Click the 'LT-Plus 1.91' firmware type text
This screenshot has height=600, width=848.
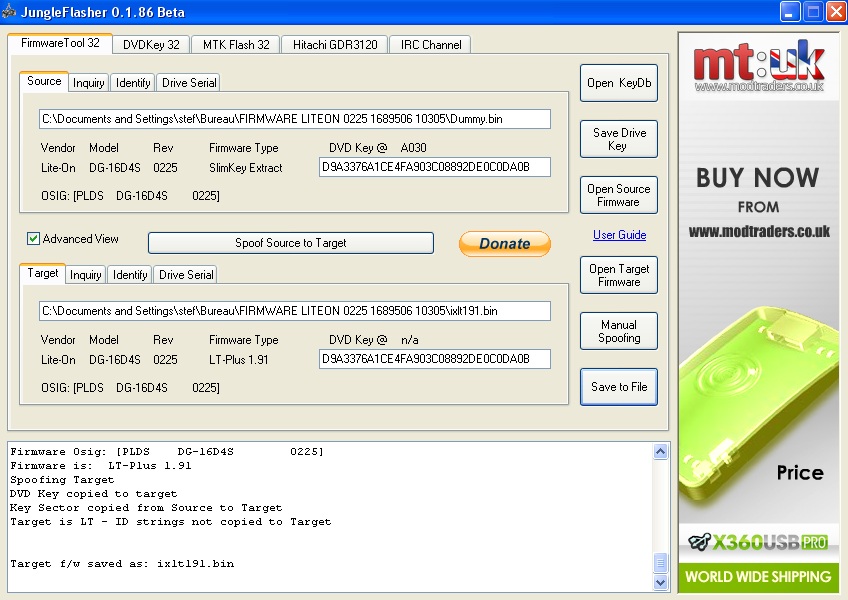pos(238,360)
